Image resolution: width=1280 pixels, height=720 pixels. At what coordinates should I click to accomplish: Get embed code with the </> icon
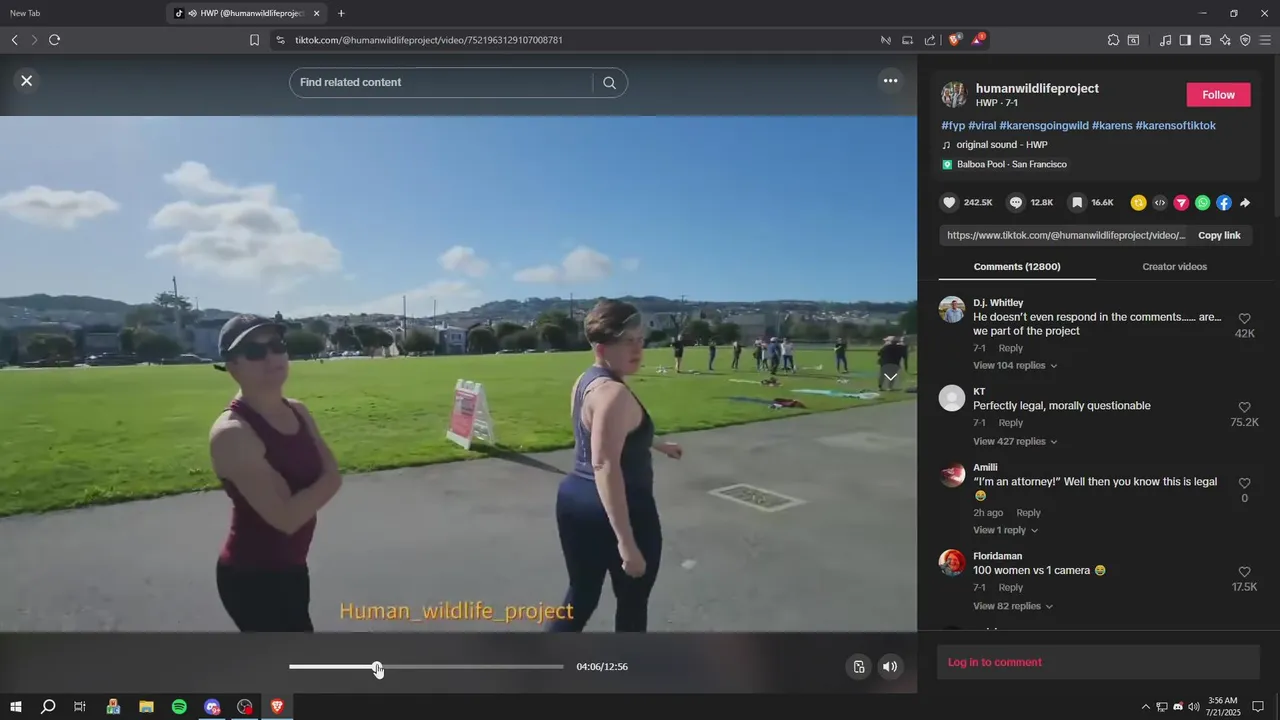coord(1160,203)
